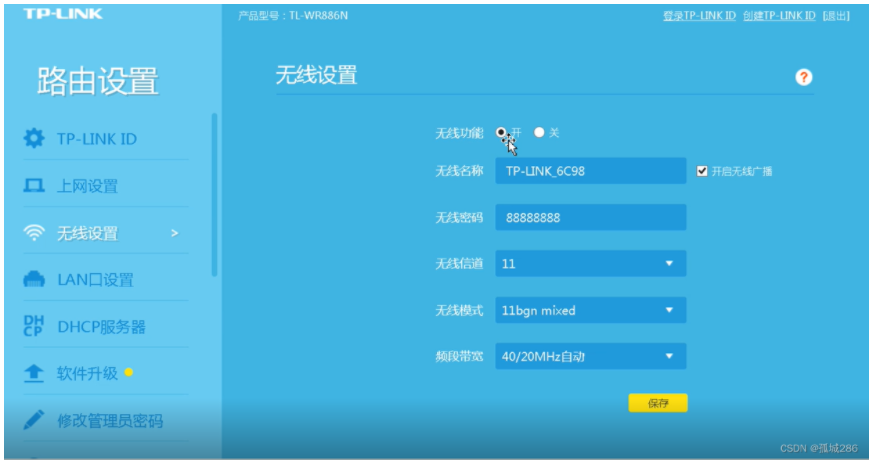
Task: Select the 关 radio button for 无线功能
Action: tap(539, 132)
